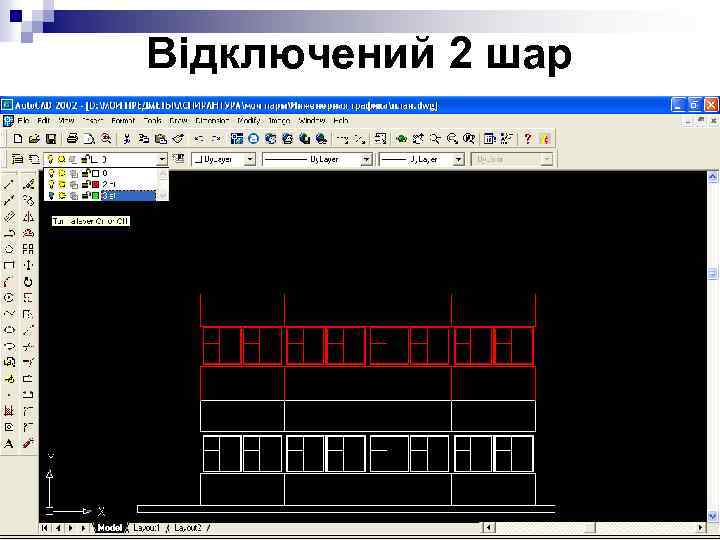Click the first-tab navigation arrow beside Model
720x540 pixels.
[45, 528]
